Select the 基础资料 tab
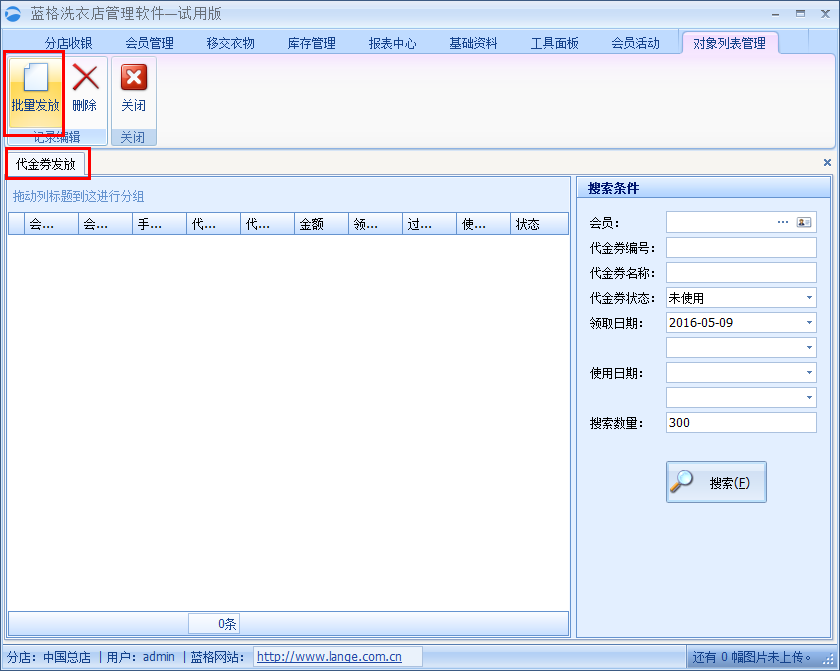Screen dimensions: 840x671 [x=473, y=43]
